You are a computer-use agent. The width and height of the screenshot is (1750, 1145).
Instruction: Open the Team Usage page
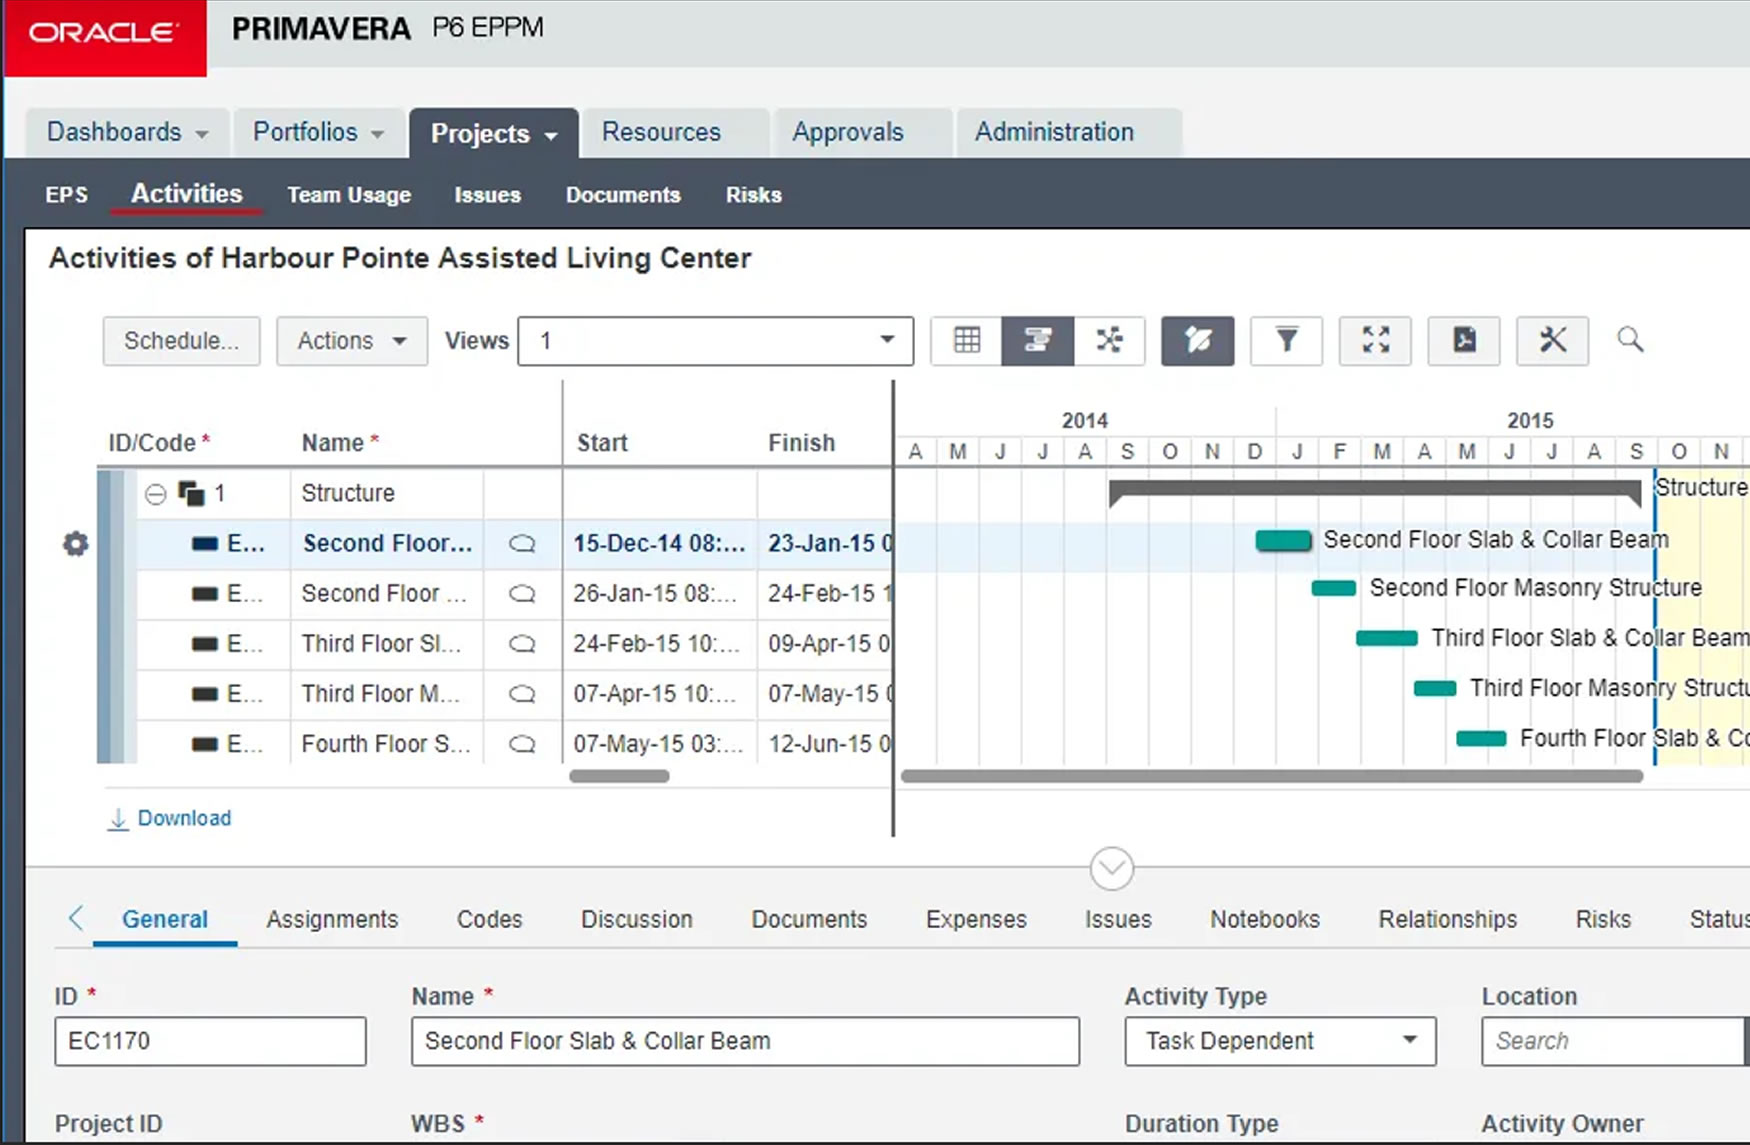349,195
